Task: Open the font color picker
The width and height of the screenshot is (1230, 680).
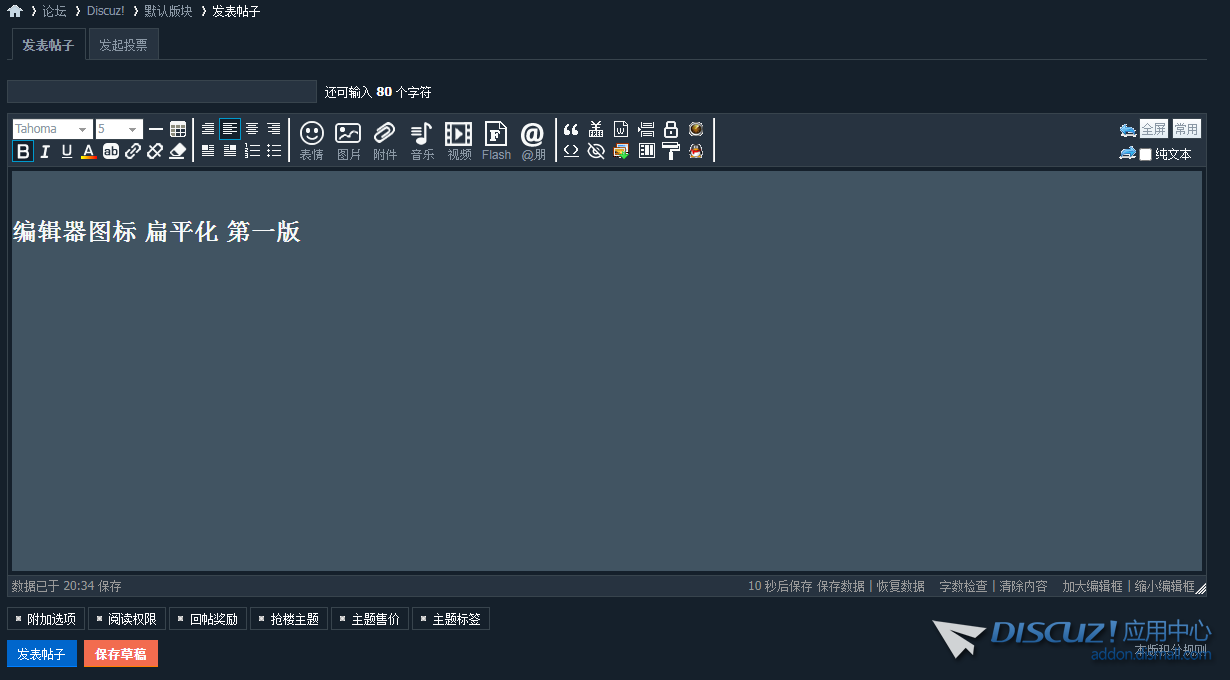Action: click(89, 151)
